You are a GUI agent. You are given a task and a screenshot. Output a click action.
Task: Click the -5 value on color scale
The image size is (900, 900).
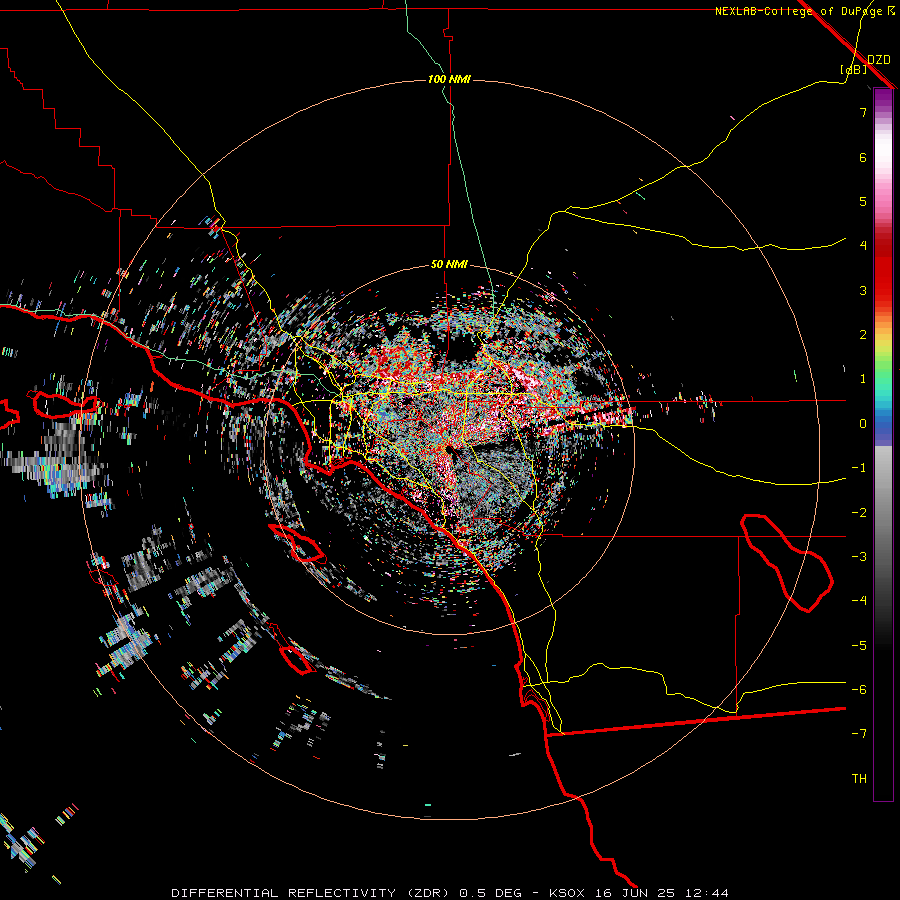click(859, 646)
